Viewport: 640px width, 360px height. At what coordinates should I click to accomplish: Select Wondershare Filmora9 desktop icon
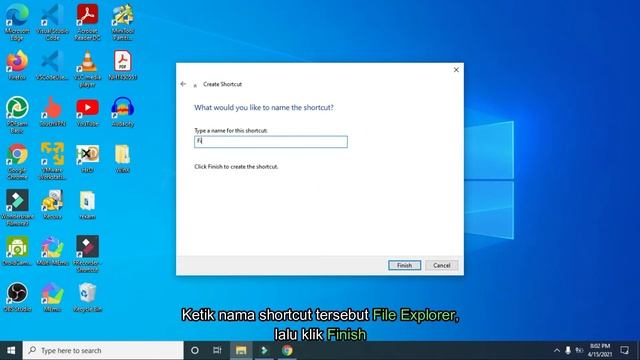pyautogui.click(x=17, y=208)
